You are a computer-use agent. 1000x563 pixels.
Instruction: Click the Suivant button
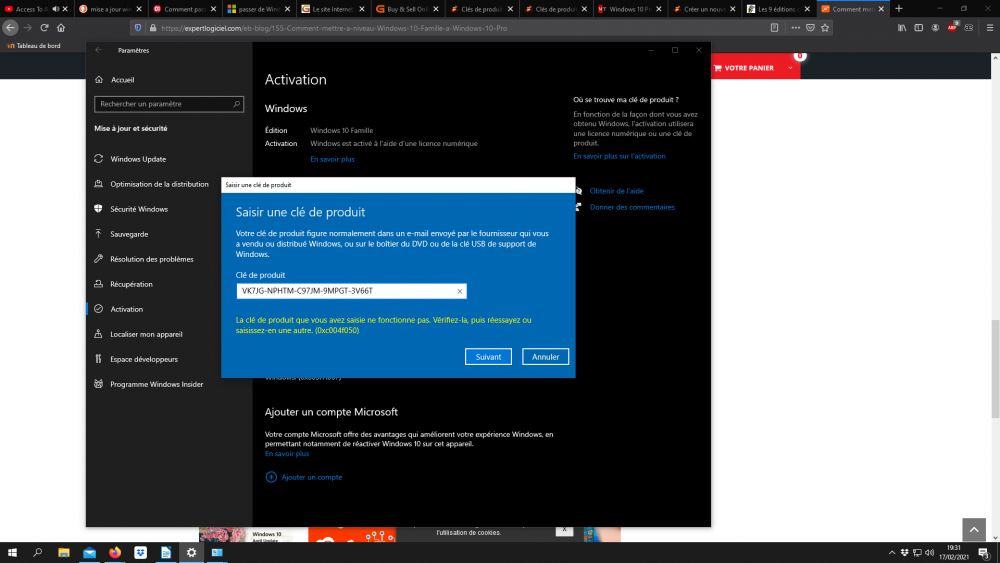tap(488, 357)
